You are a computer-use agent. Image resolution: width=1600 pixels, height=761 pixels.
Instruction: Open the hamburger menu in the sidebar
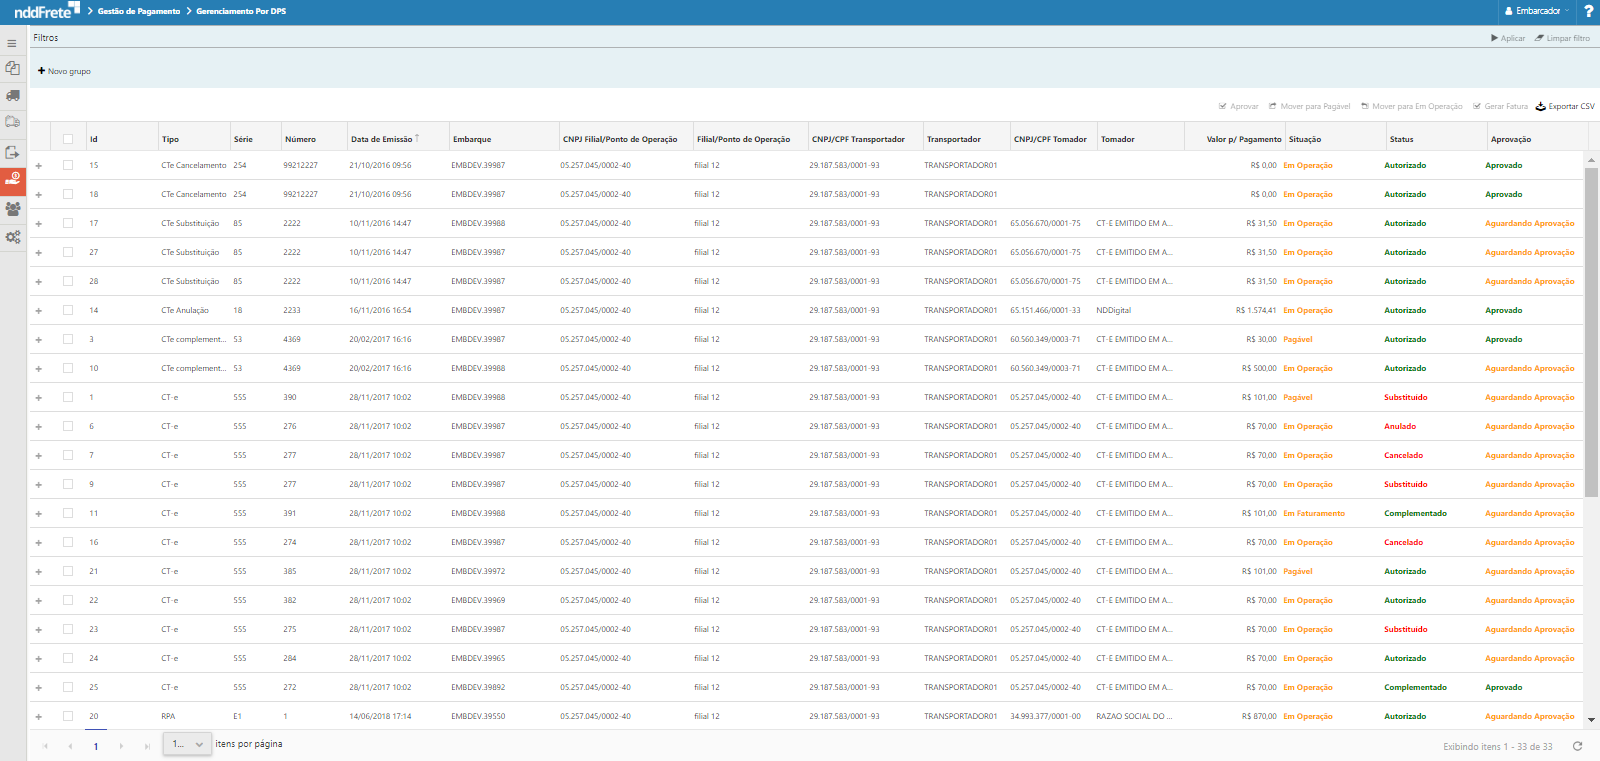point(12,44)
